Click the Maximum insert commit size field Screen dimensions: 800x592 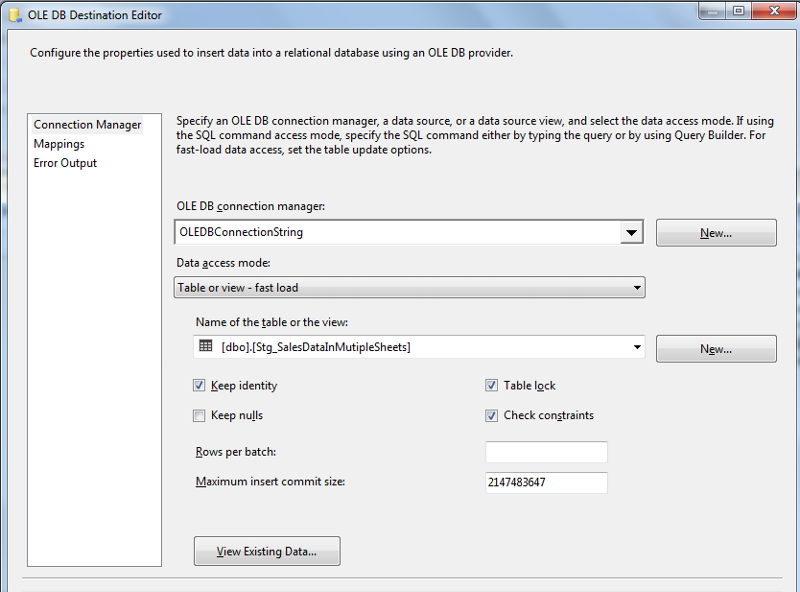click(x=546, y=482)
